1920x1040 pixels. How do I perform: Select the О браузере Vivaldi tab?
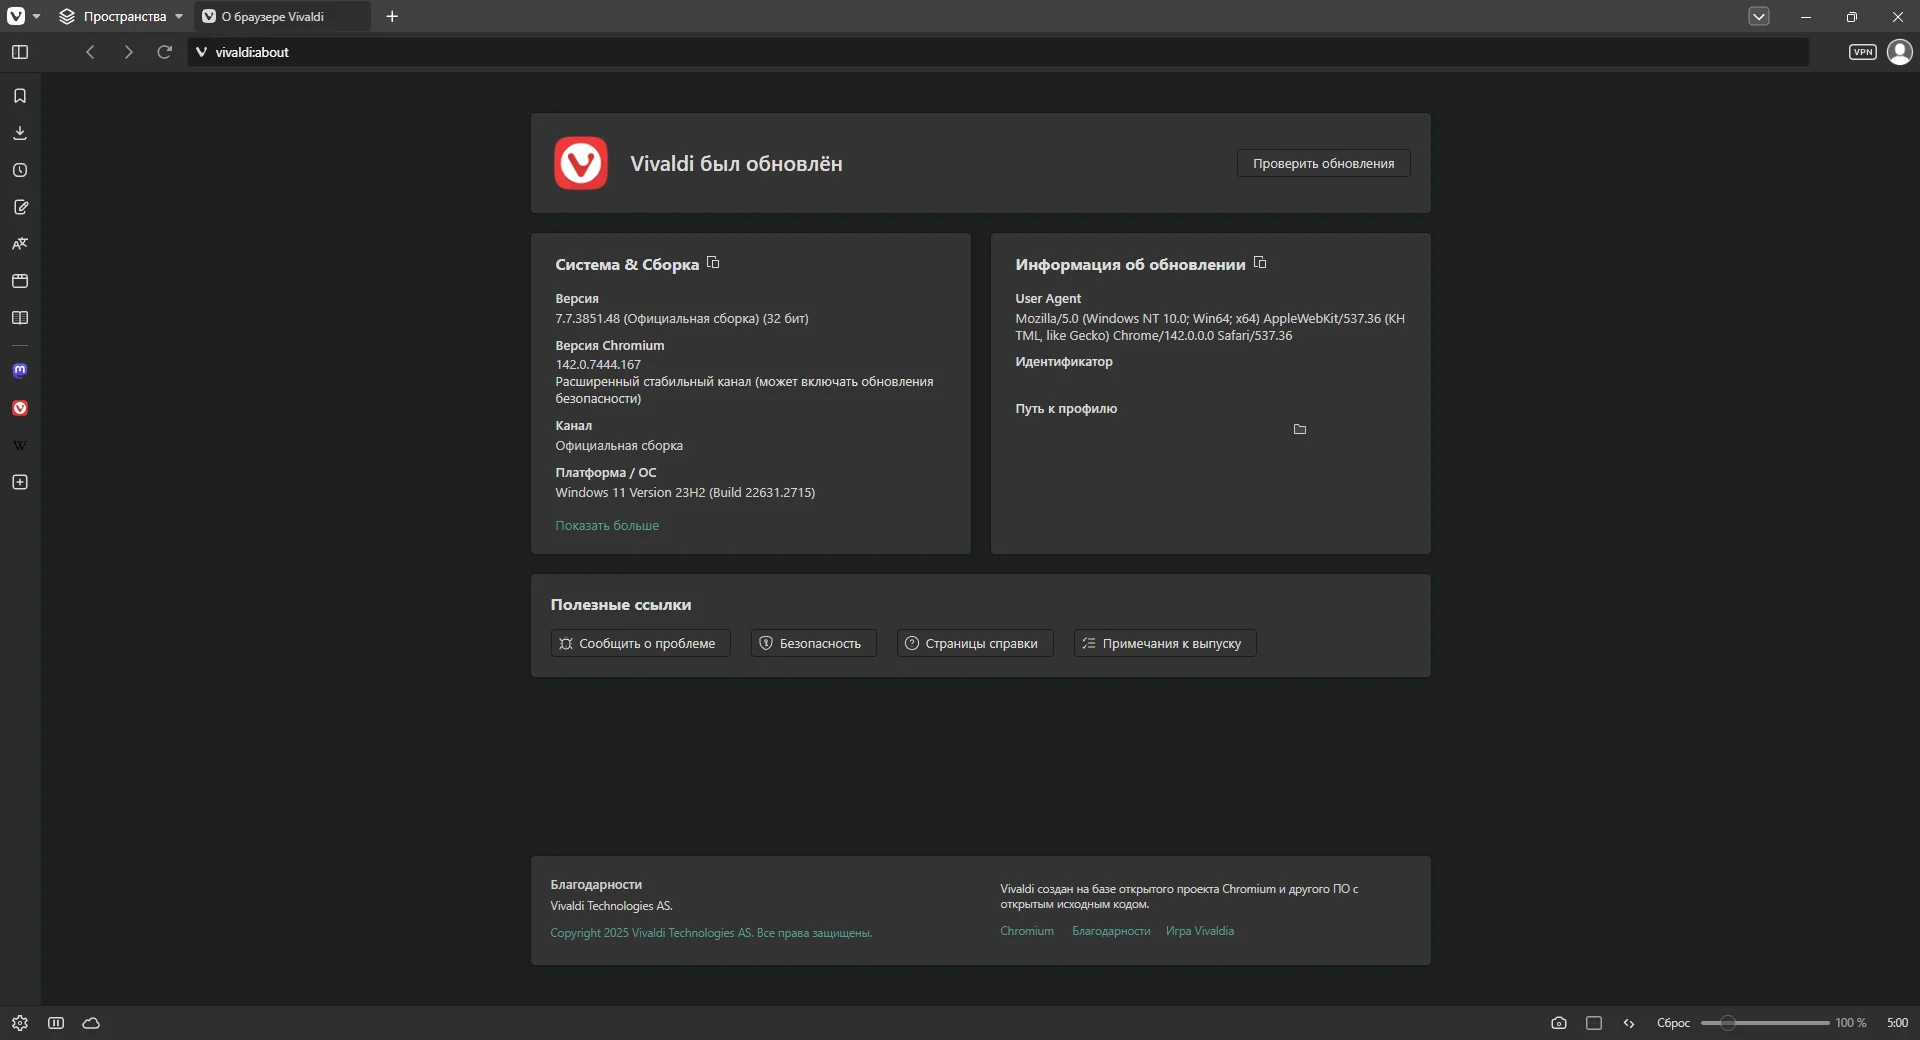coord(273,17)
